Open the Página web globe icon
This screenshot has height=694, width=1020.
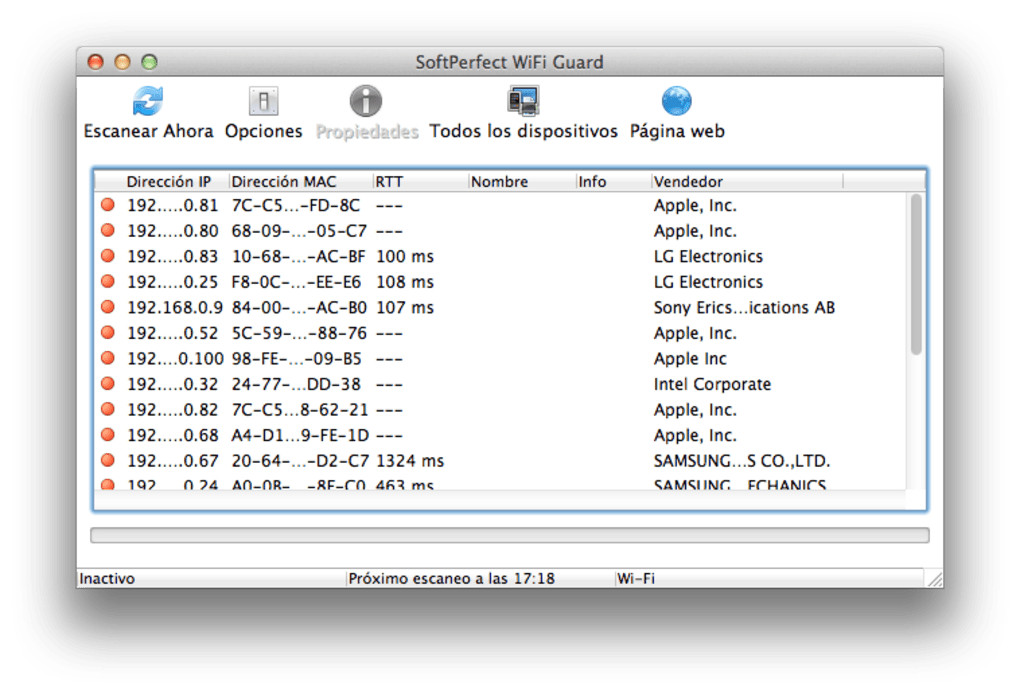tap(677, 101)
